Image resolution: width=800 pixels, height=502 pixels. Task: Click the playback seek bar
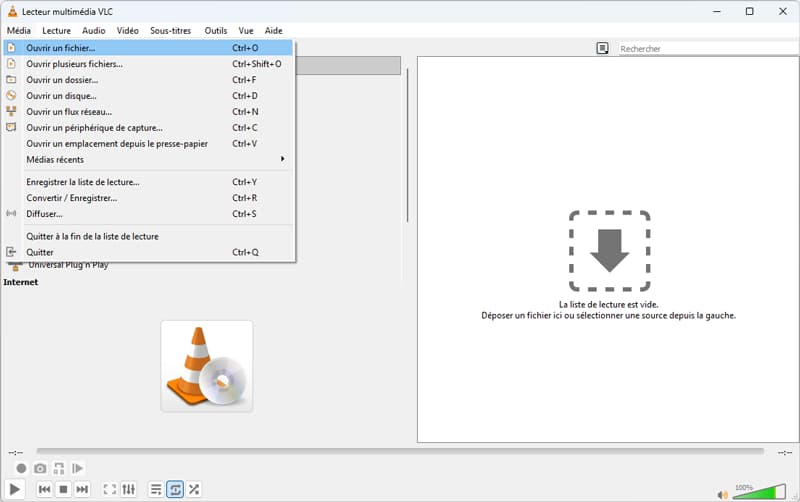click(400, 451)
